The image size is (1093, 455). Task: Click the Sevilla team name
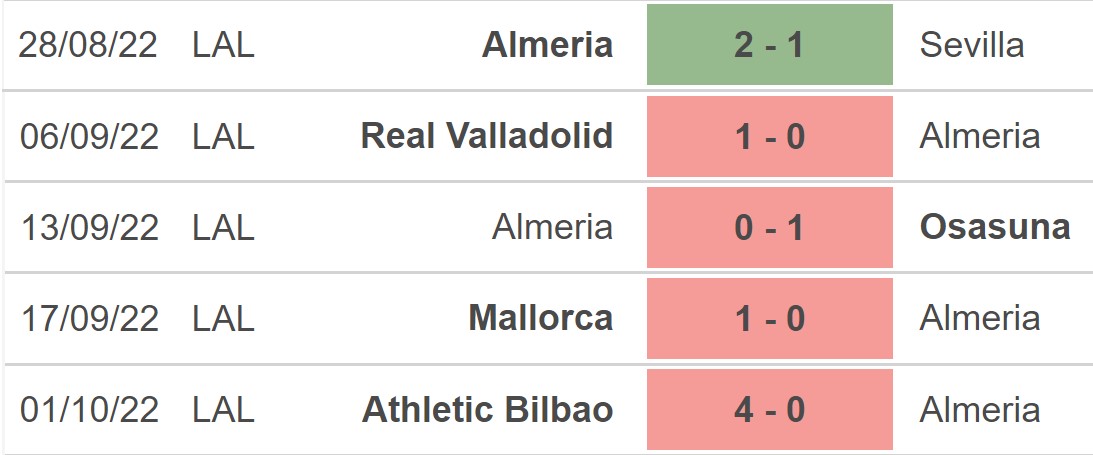pyautogui.click(x=971, y=45)
